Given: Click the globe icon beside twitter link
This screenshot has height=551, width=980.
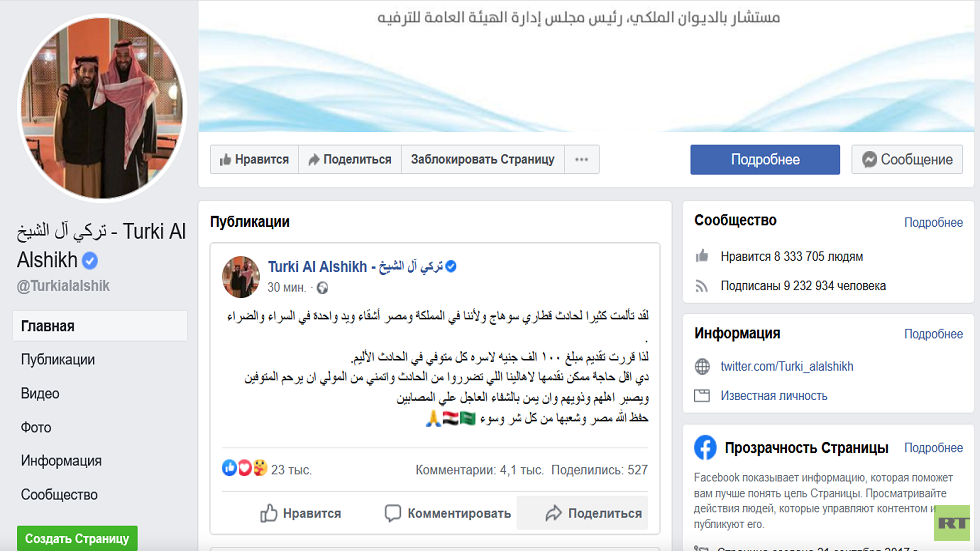Looking at the screenshot, I should (702, 367).
